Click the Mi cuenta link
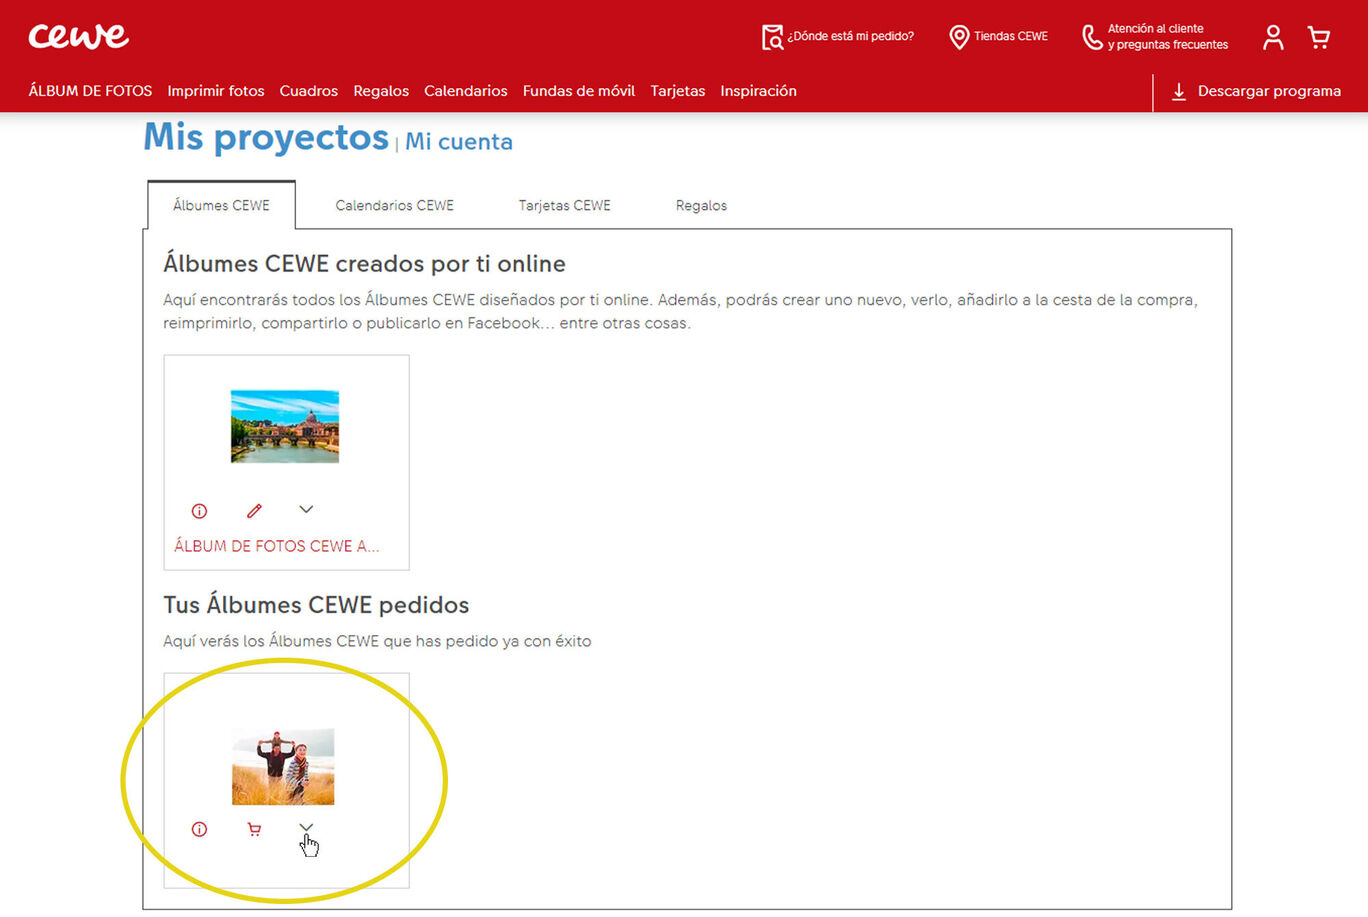The width and height of the screenshot is (1368, 917). tap(458, 142)
